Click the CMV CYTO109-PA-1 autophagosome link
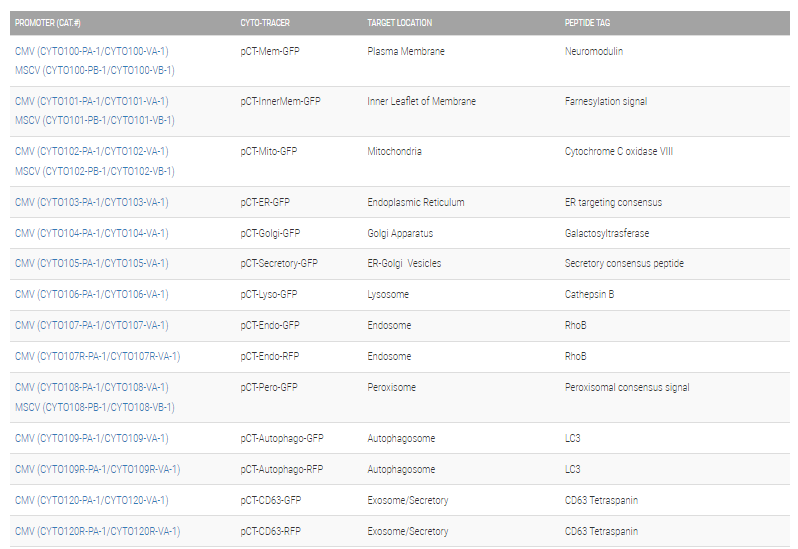The image size is (798, 549). coord(92,438)
